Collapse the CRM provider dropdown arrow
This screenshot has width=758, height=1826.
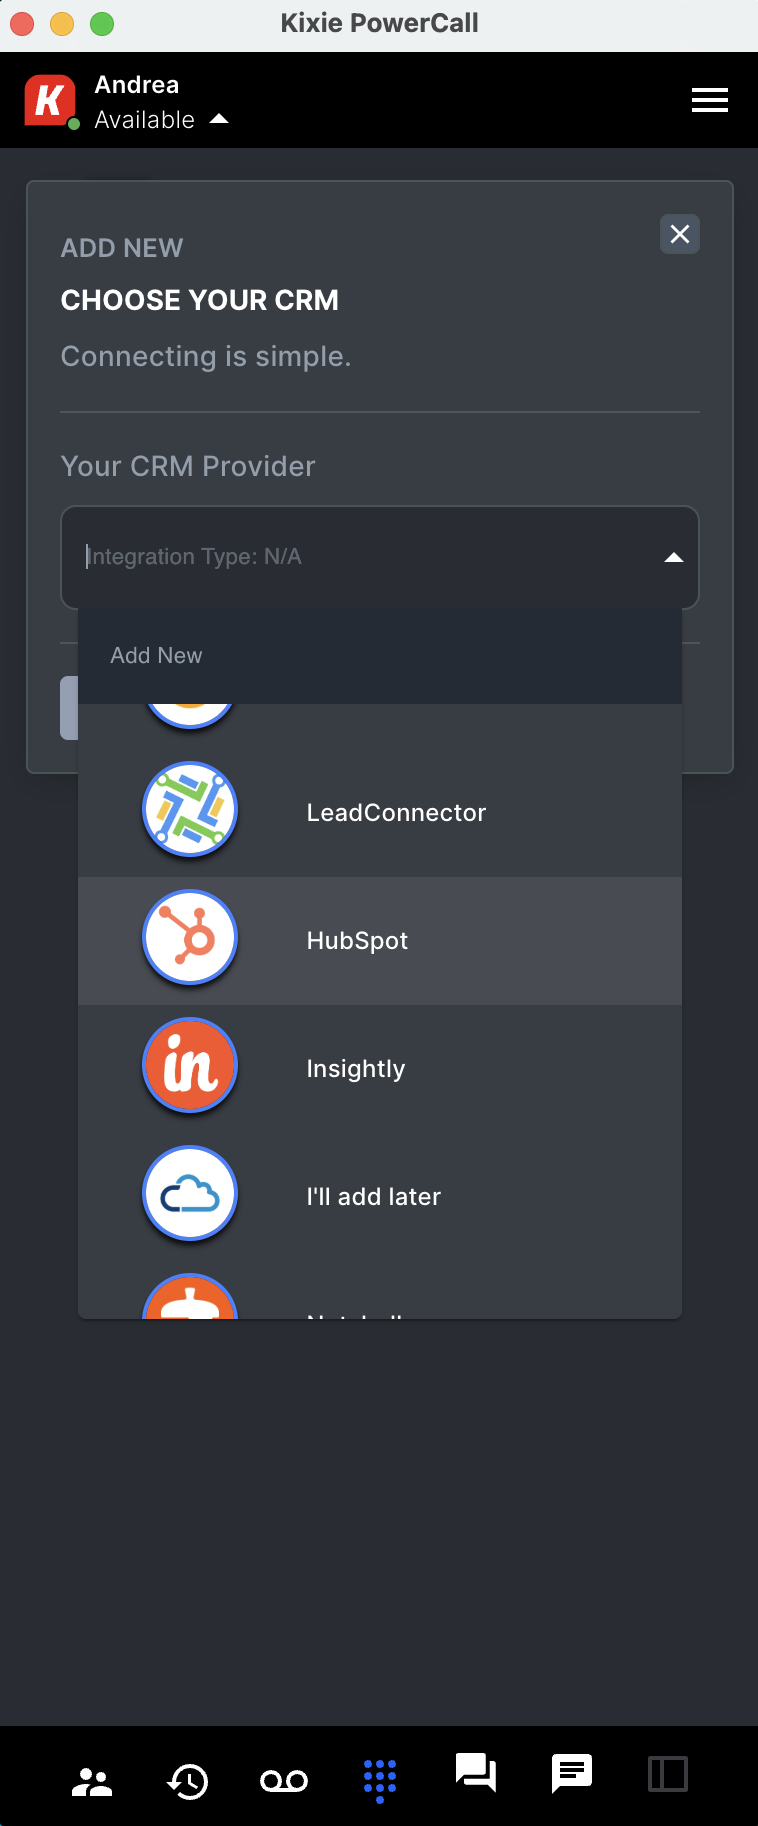[674, 557]
